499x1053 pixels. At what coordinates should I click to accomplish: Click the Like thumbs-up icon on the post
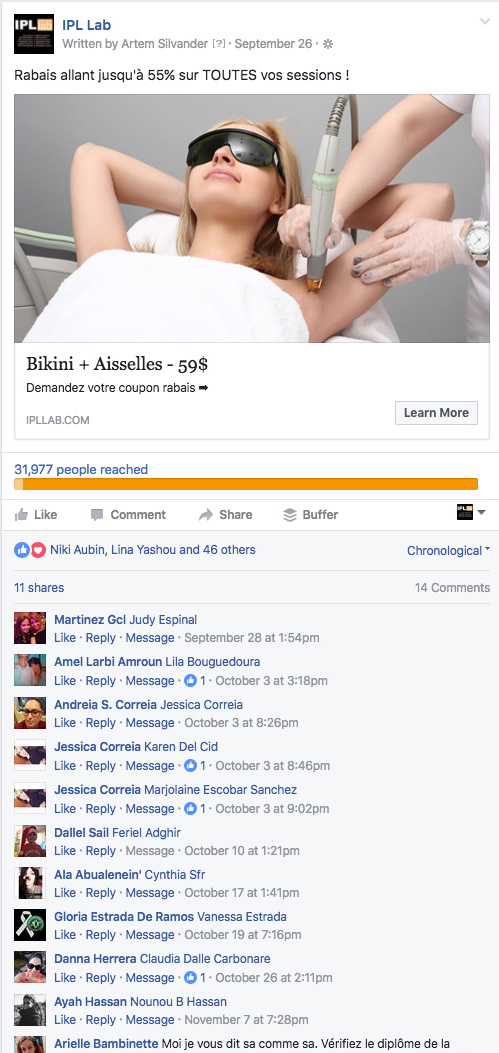click(x=21, y=514)
